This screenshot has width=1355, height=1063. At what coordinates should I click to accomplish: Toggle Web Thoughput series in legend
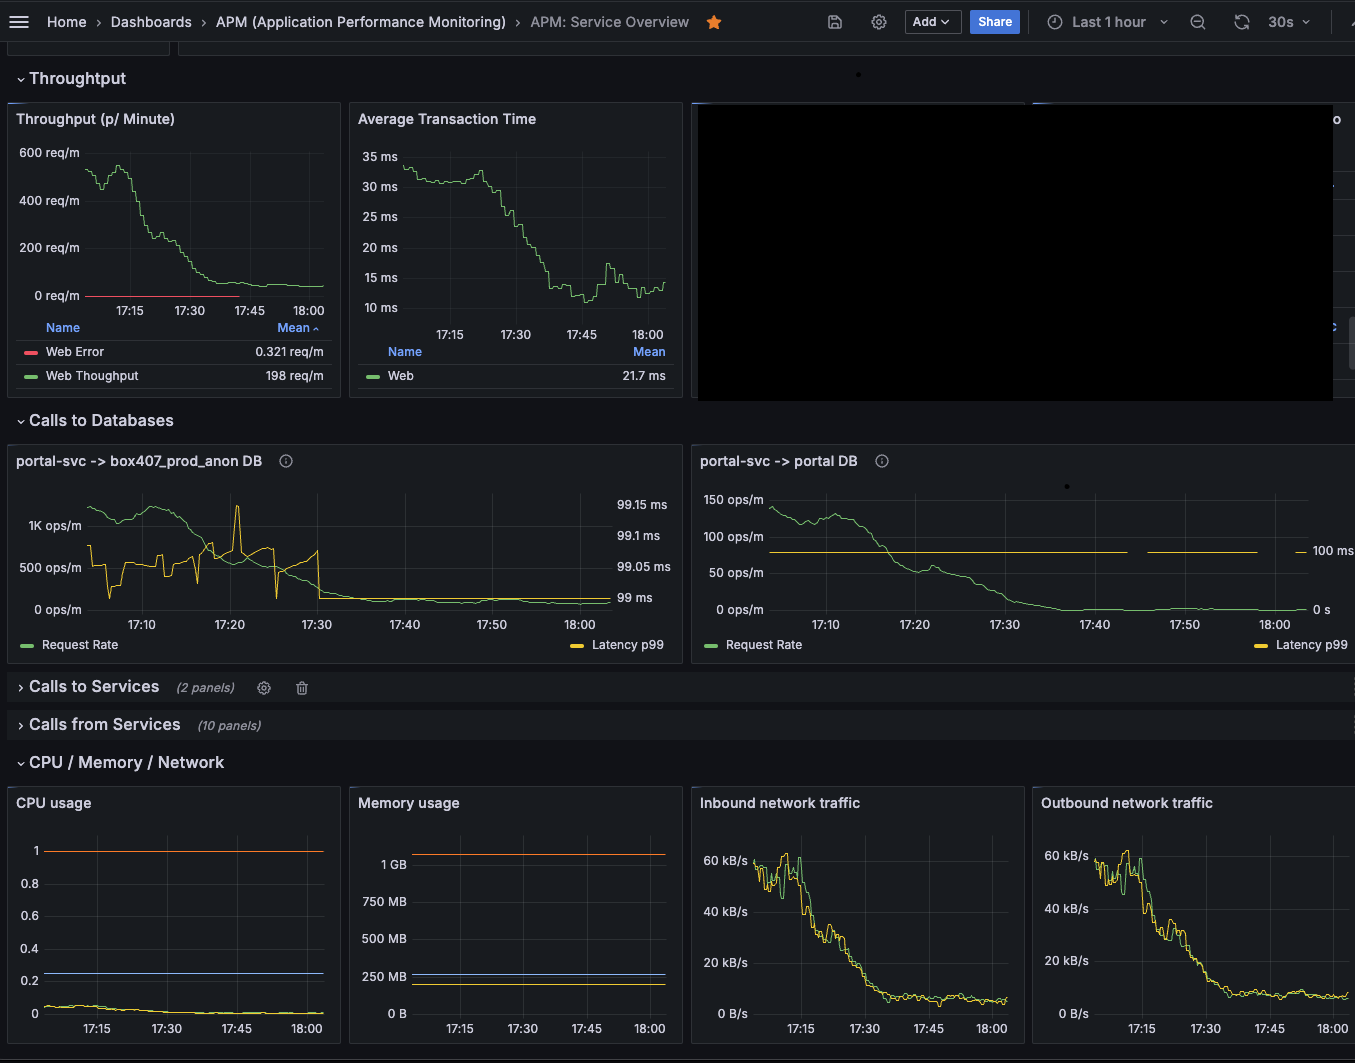pyautogui.click(x=92, y=376)
